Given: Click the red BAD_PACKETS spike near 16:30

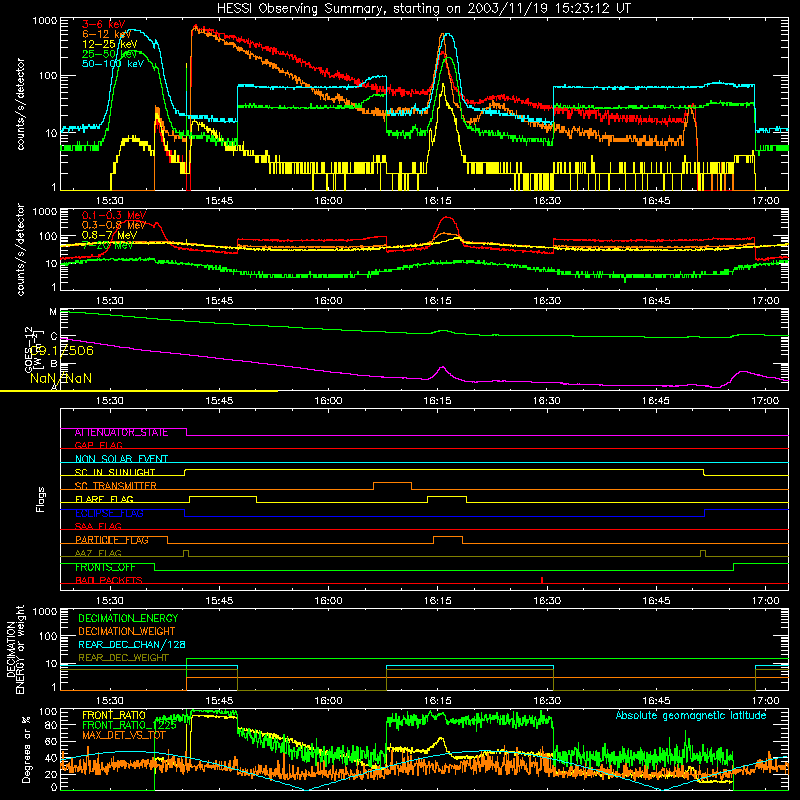Looking at the screenshot, I should pos(542,580).
